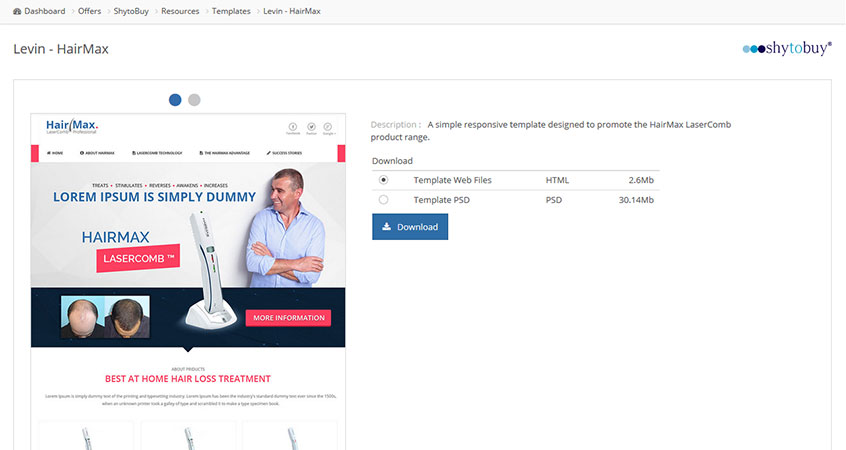Image resolution: width=846 pixels, height=450 pixels.
Task: Select Template Web Files radio button
Action: [x=384, y=180]
